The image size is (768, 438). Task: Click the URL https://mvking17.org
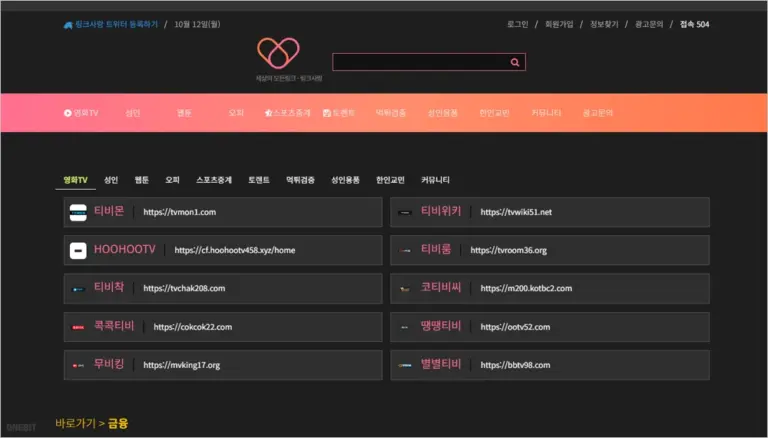pos(181,365)
